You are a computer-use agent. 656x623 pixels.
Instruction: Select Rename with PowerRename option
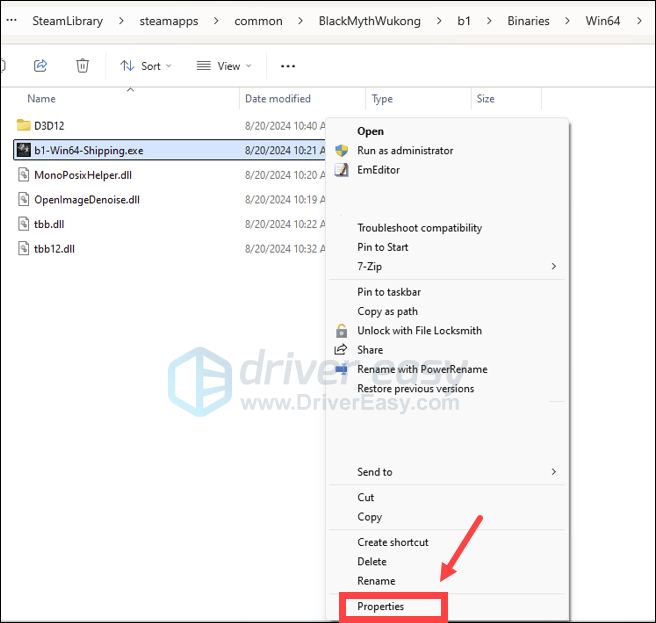coord(422,369)
